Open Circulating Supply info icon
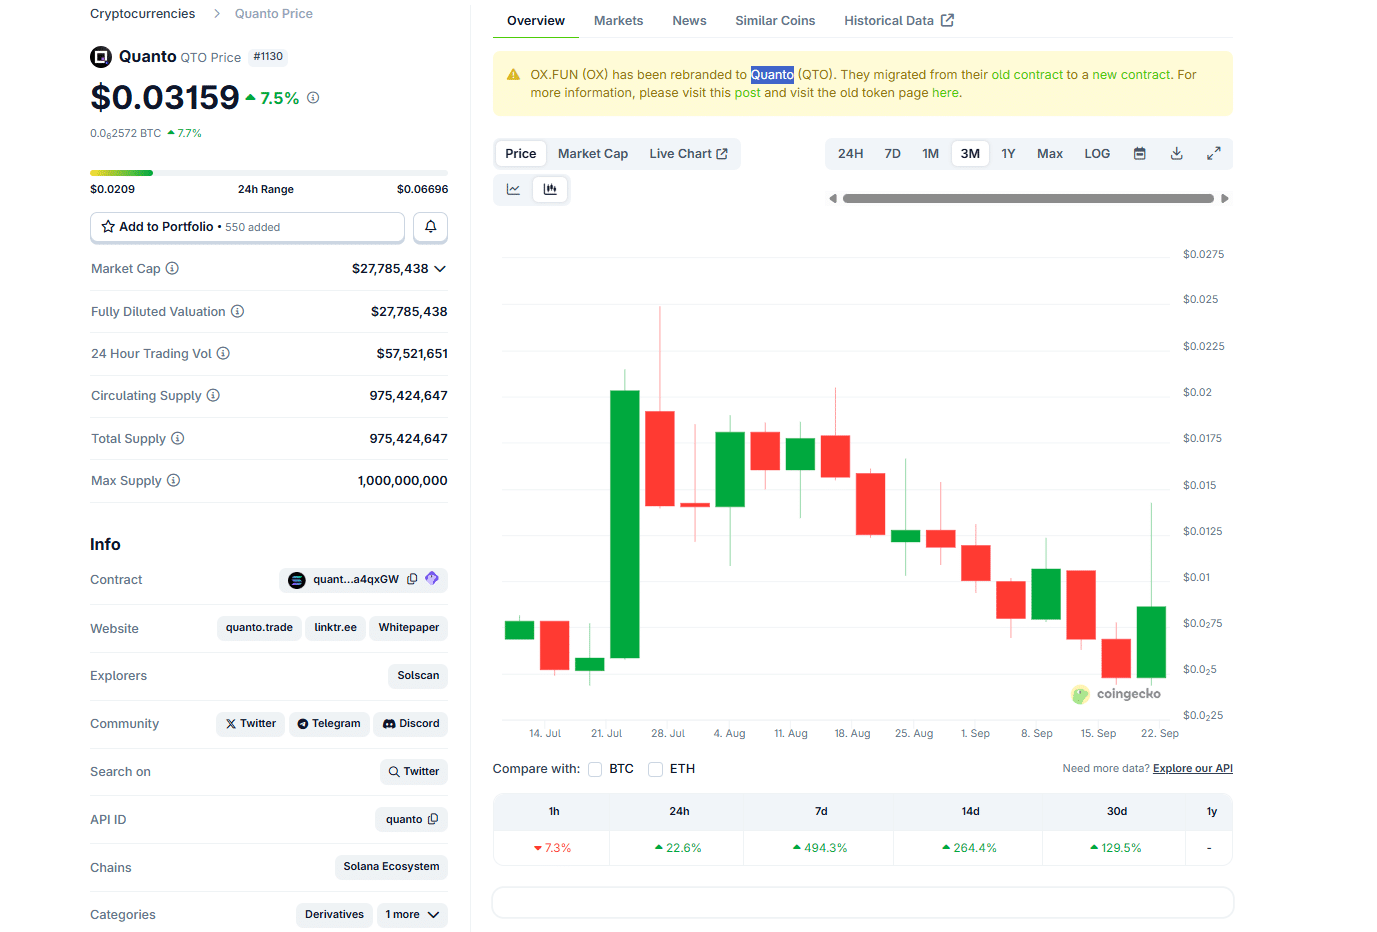This screenshot has height=932, width=1377. (213, 395)
